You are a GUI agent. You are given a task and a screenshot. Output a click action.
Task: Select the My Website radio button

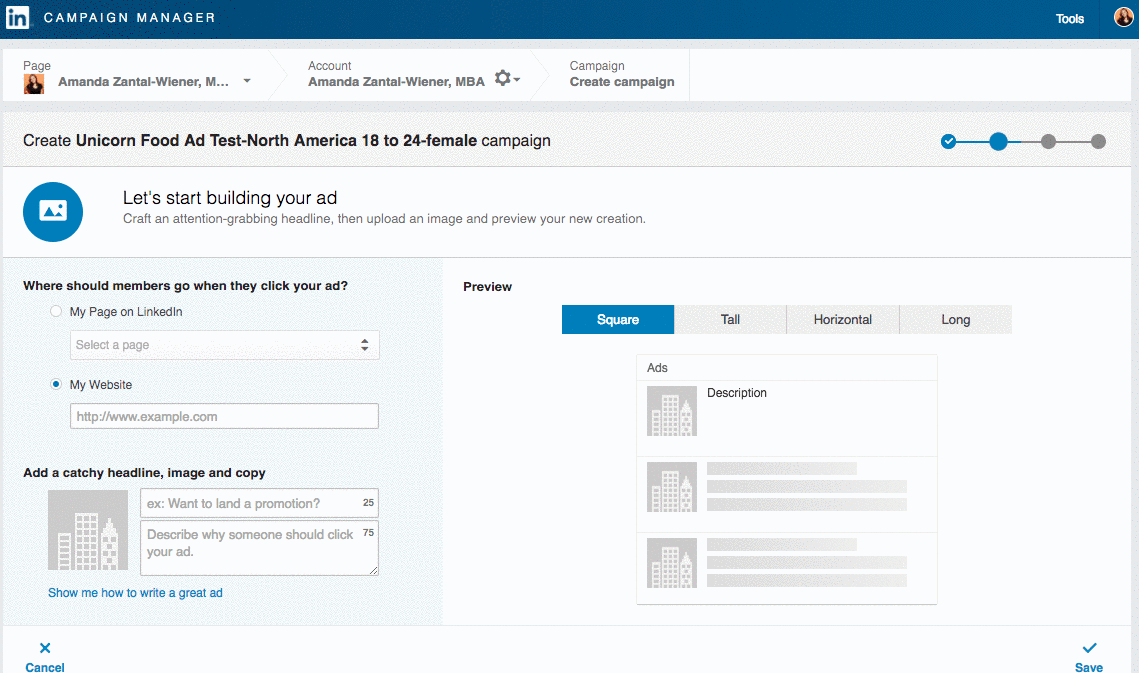[x=56, y=385]
